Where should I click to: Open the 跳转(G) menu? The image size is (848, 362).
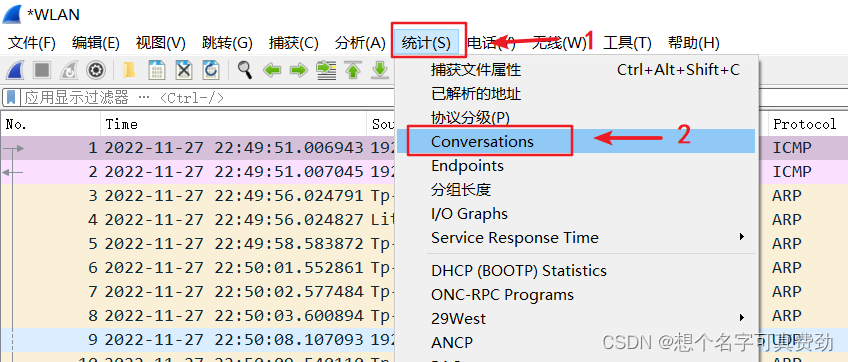[227, 43]
